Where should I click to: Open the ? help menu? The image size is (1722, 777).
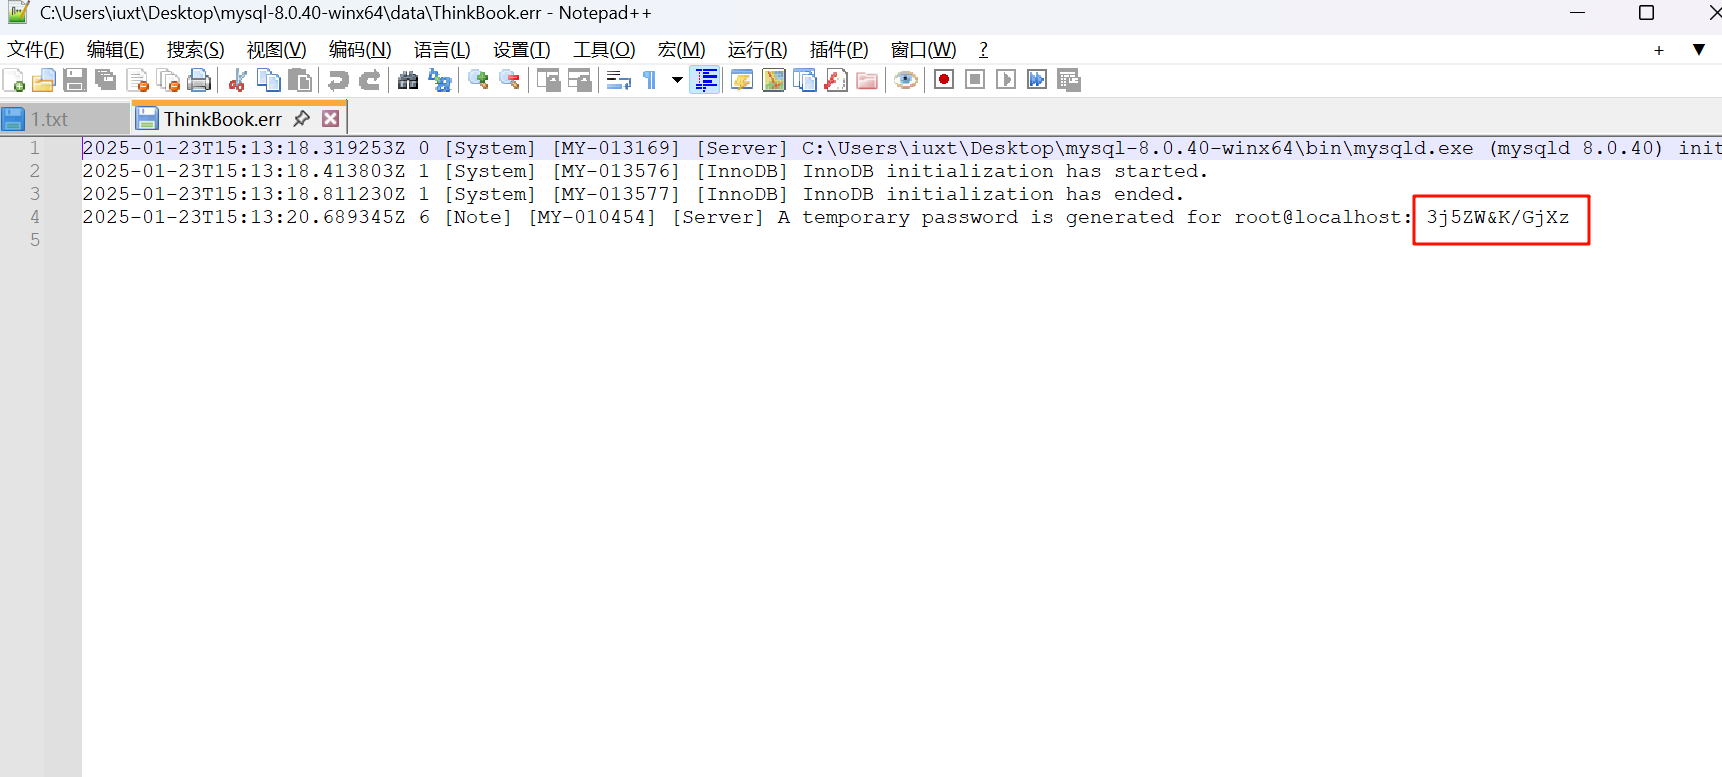(x=984, y=50)
